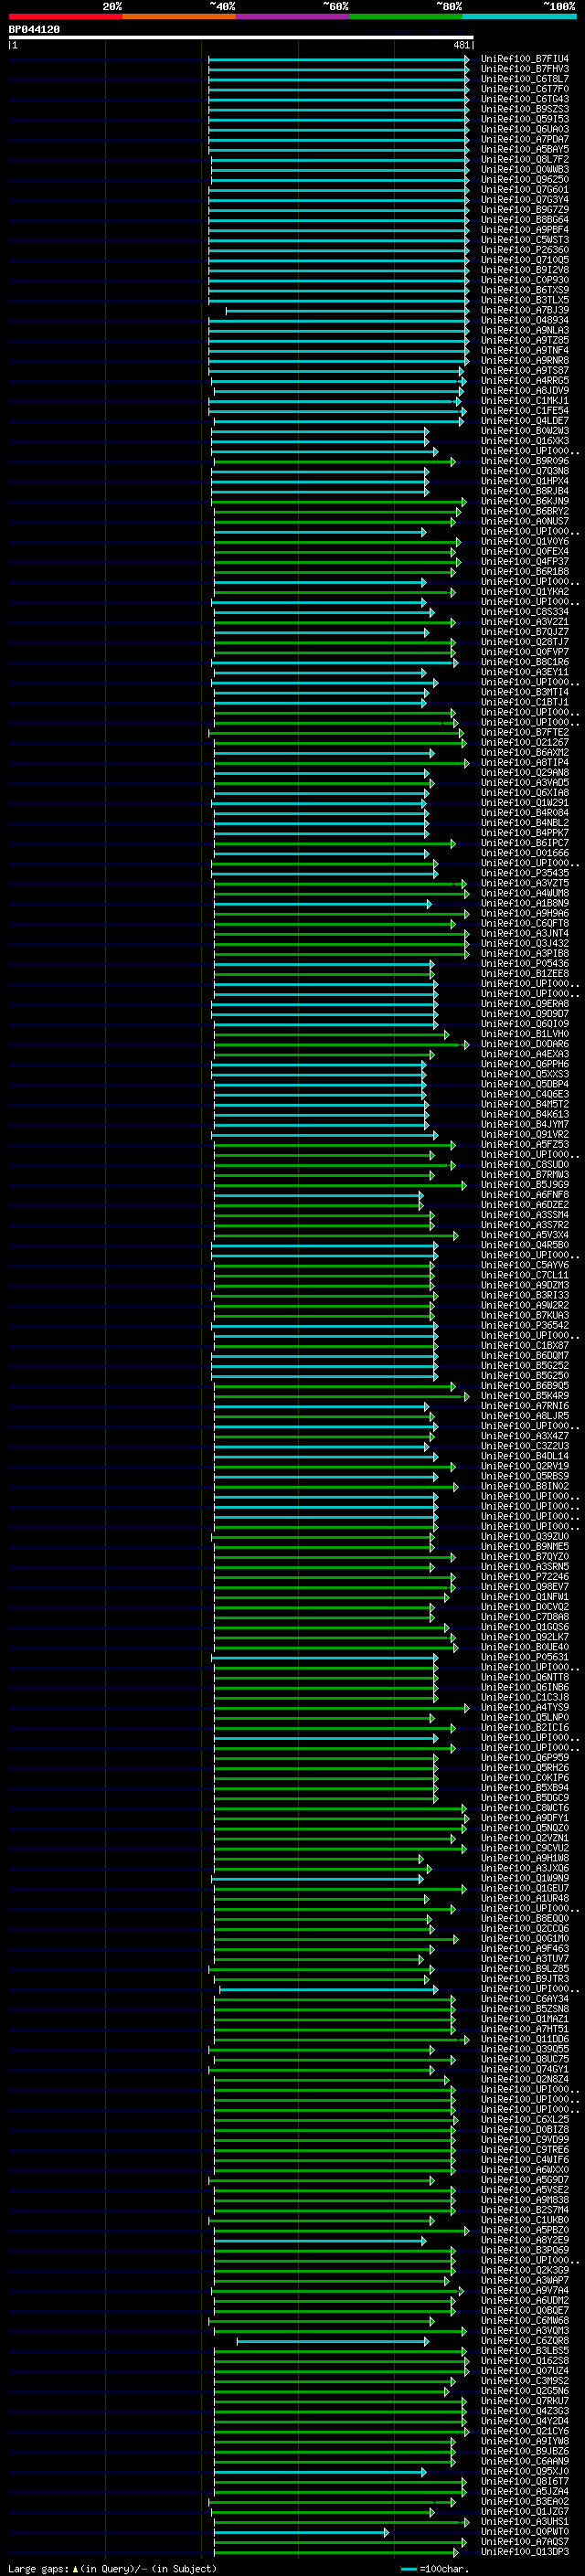The image size is (585, 2576).
Task: Select the UniRef100_A9NLA3 label
Action: pyautogui.click(x=524, y=331)
